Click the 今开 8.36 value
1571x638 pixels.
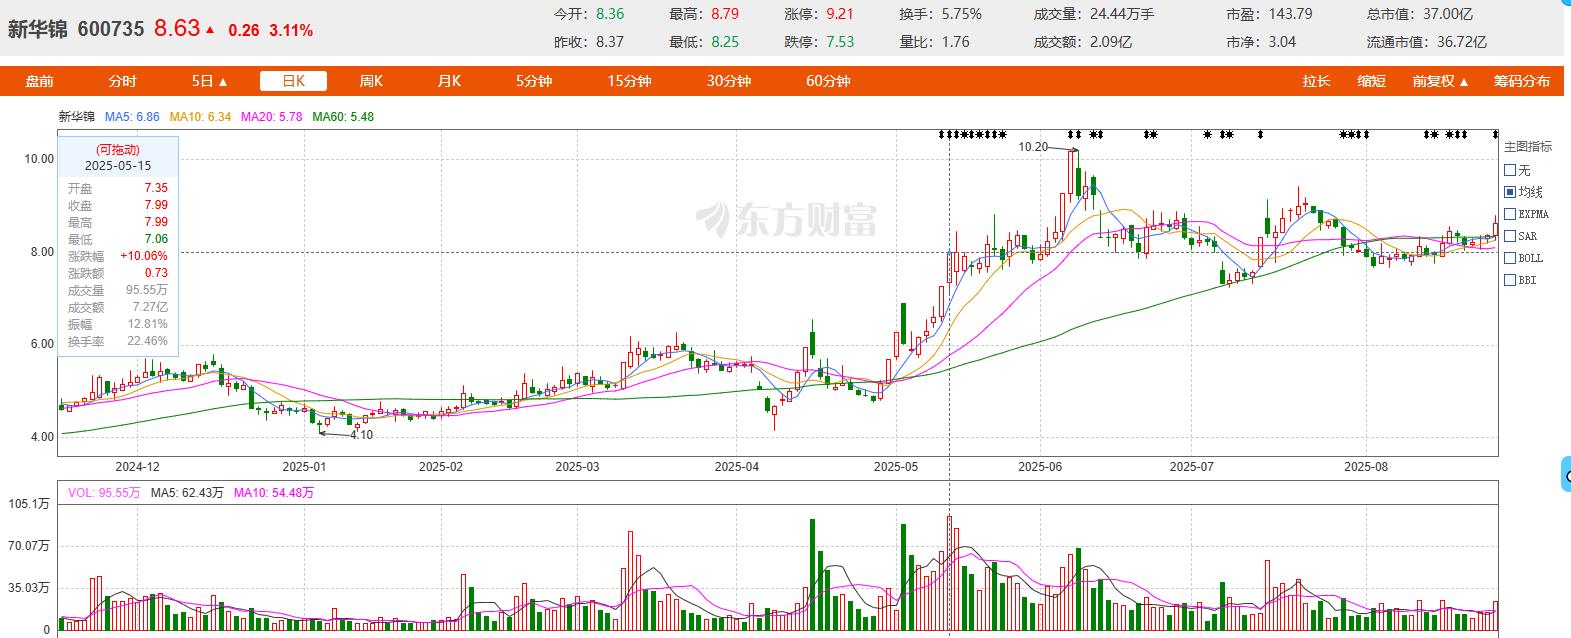609,14
